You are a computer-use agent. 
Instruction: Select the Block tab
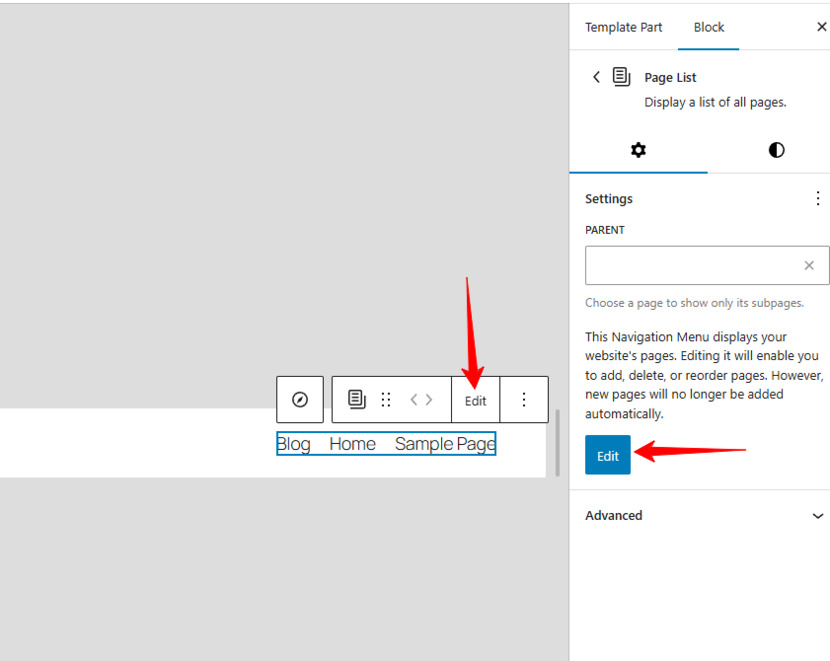(x=709, y=28)
